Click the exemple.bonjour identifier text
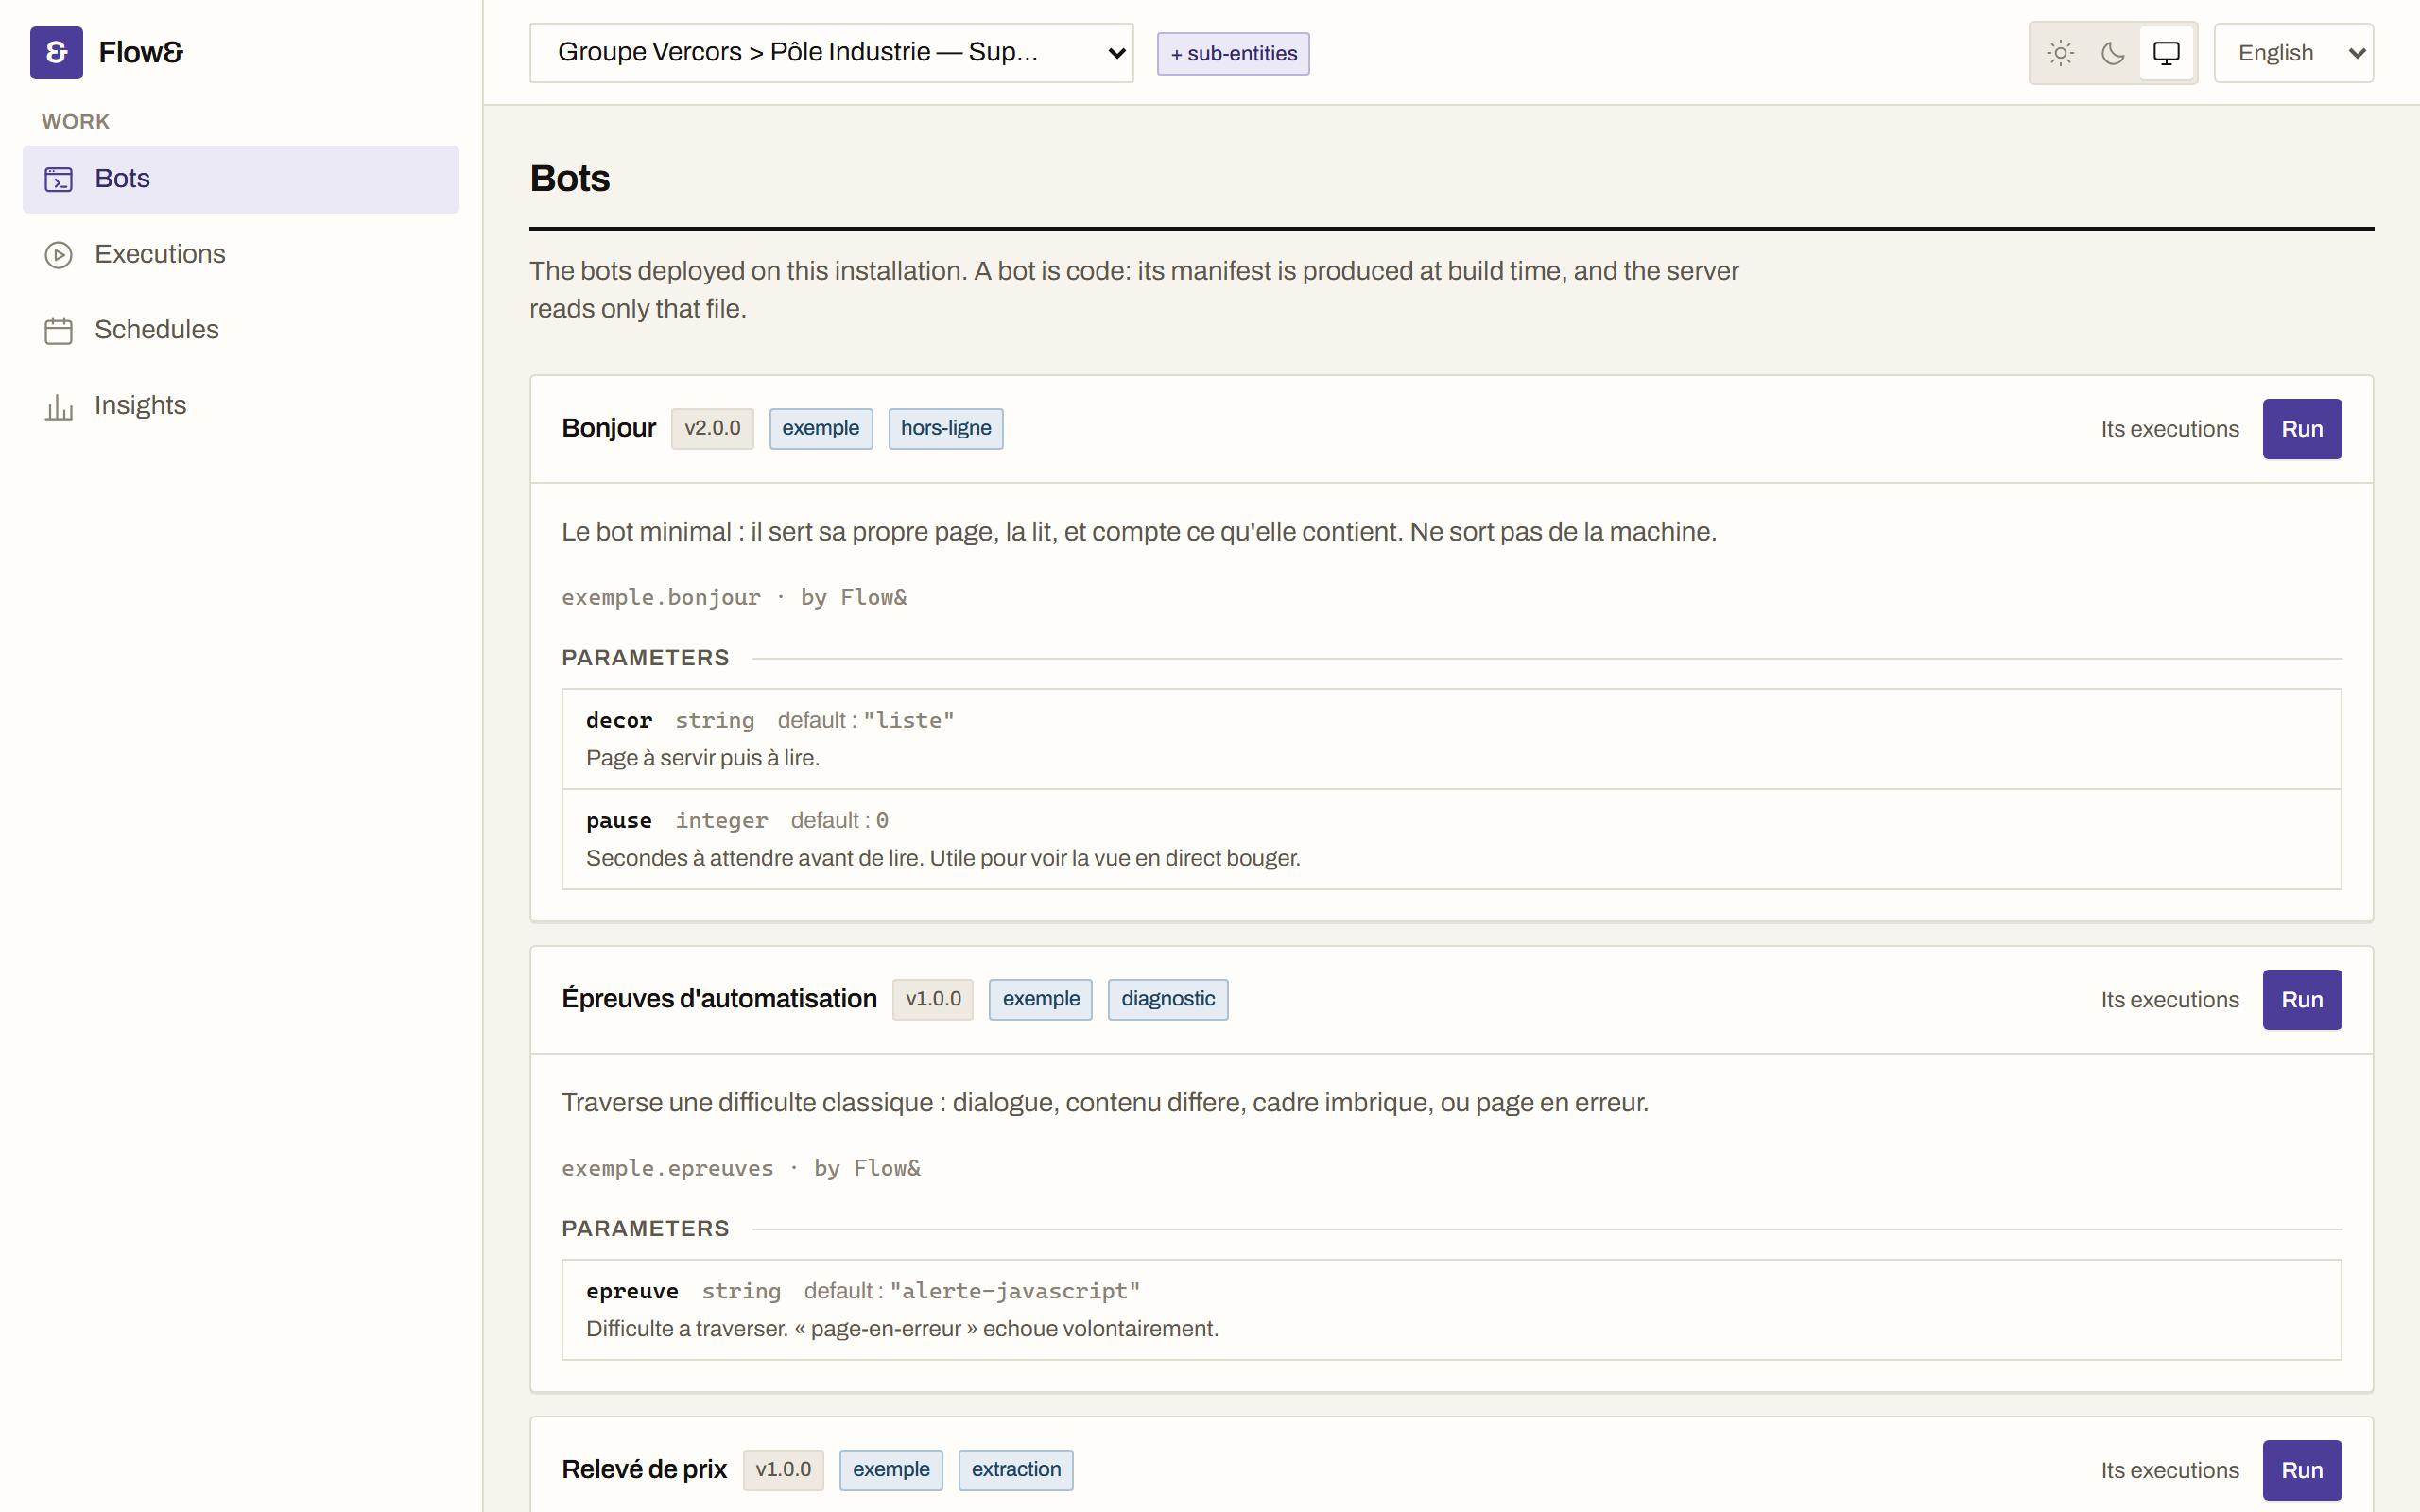This screenshot has width=2420, height=1512. 661,598
